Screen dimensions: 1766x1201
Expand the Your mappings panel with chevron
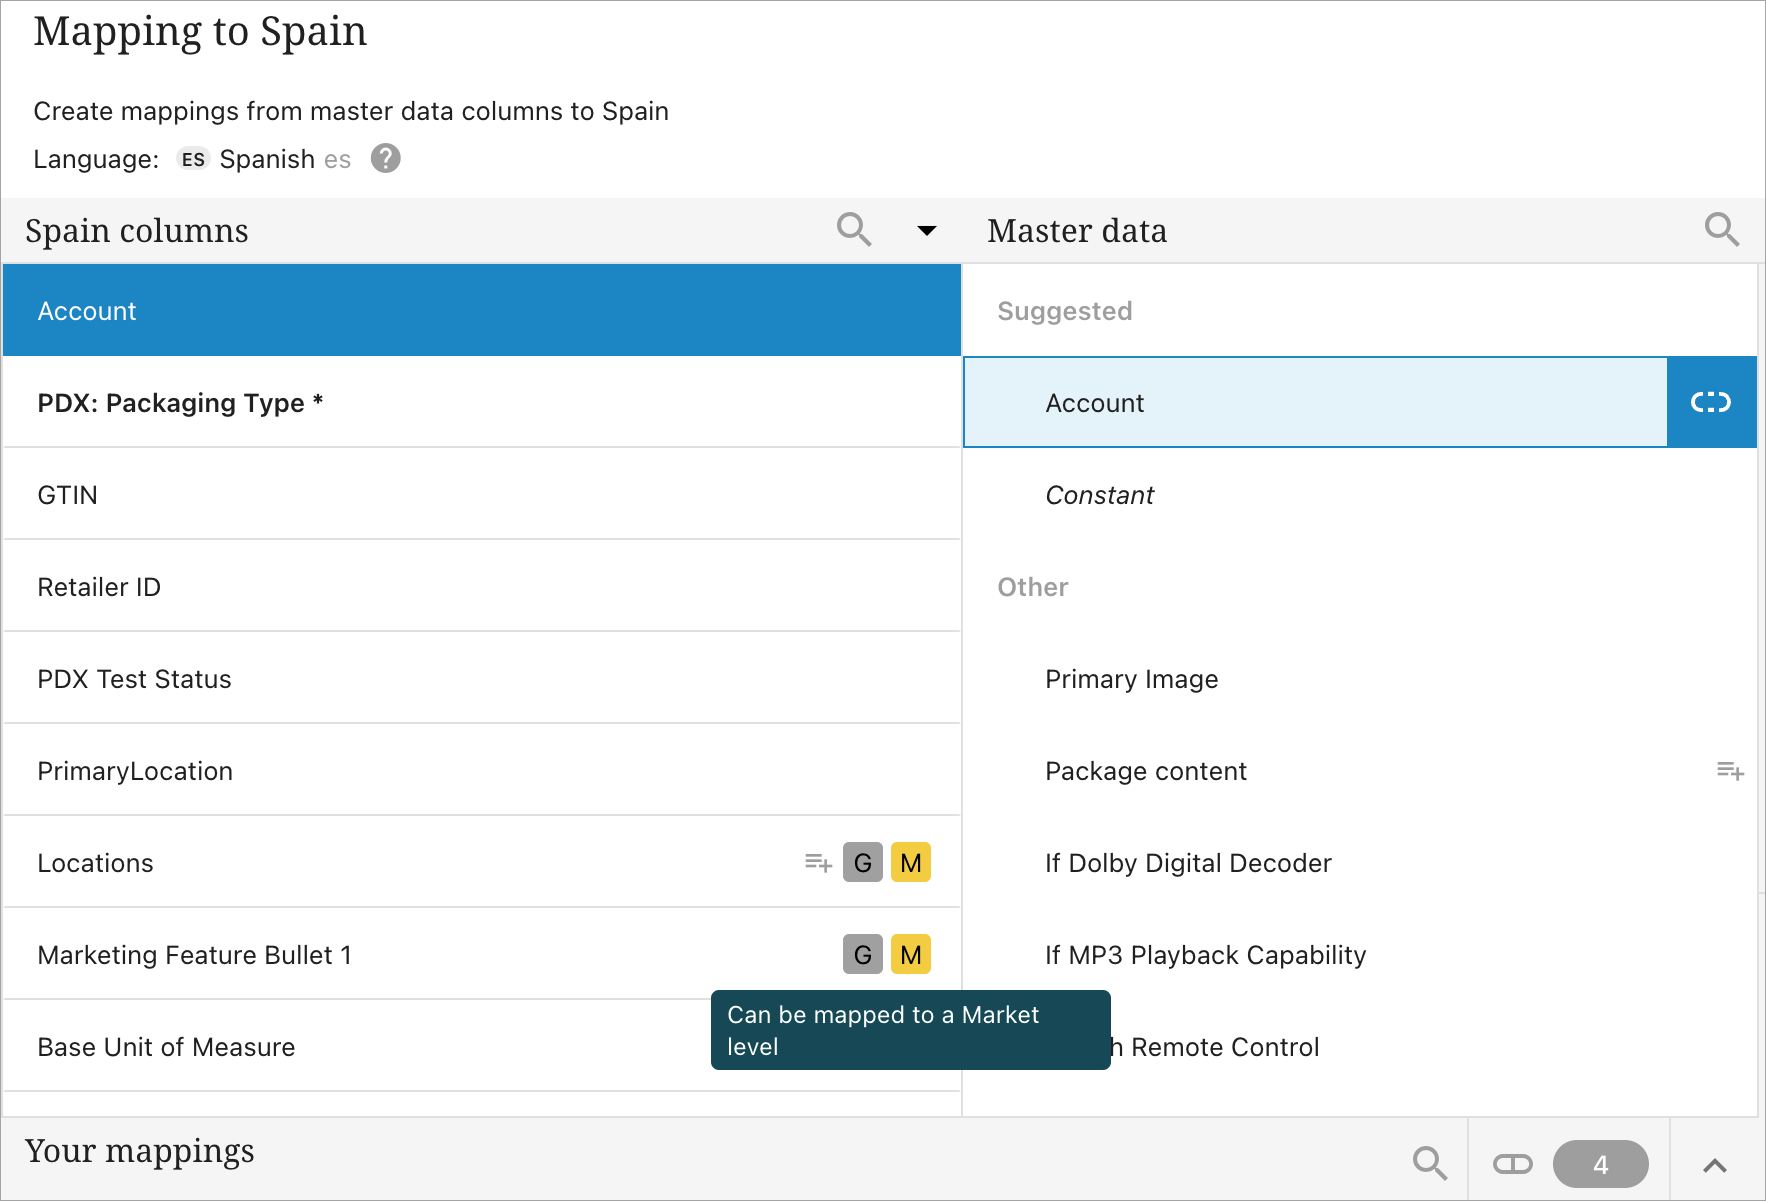tap(1714, 1165)
